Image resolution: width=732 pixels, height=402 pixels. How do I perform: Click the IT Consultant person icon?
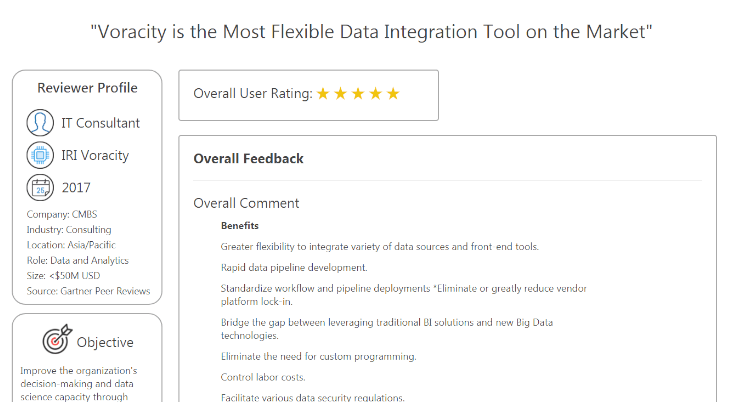pos(40,123)
